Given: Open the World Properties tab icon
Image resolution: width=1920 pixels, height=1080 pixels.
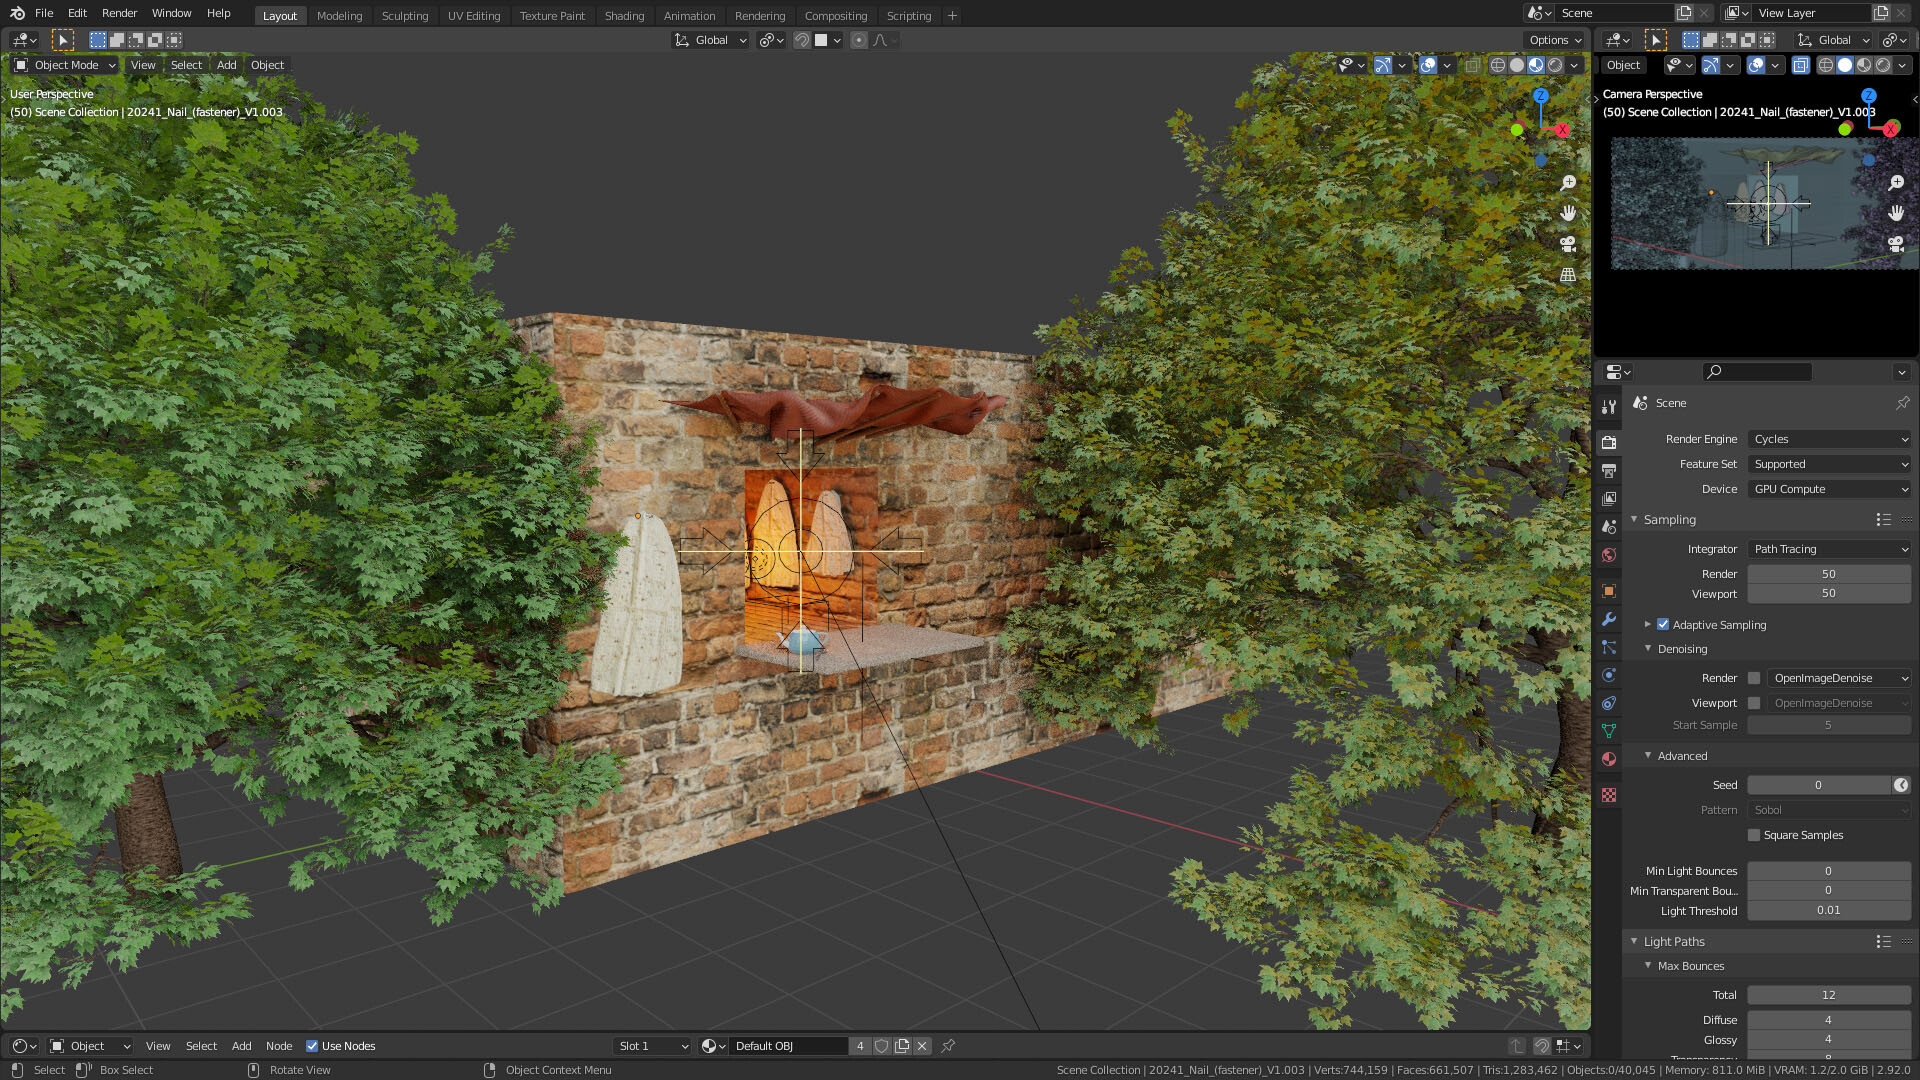Looking at the screenshot, I should [x=1609, y=555].
